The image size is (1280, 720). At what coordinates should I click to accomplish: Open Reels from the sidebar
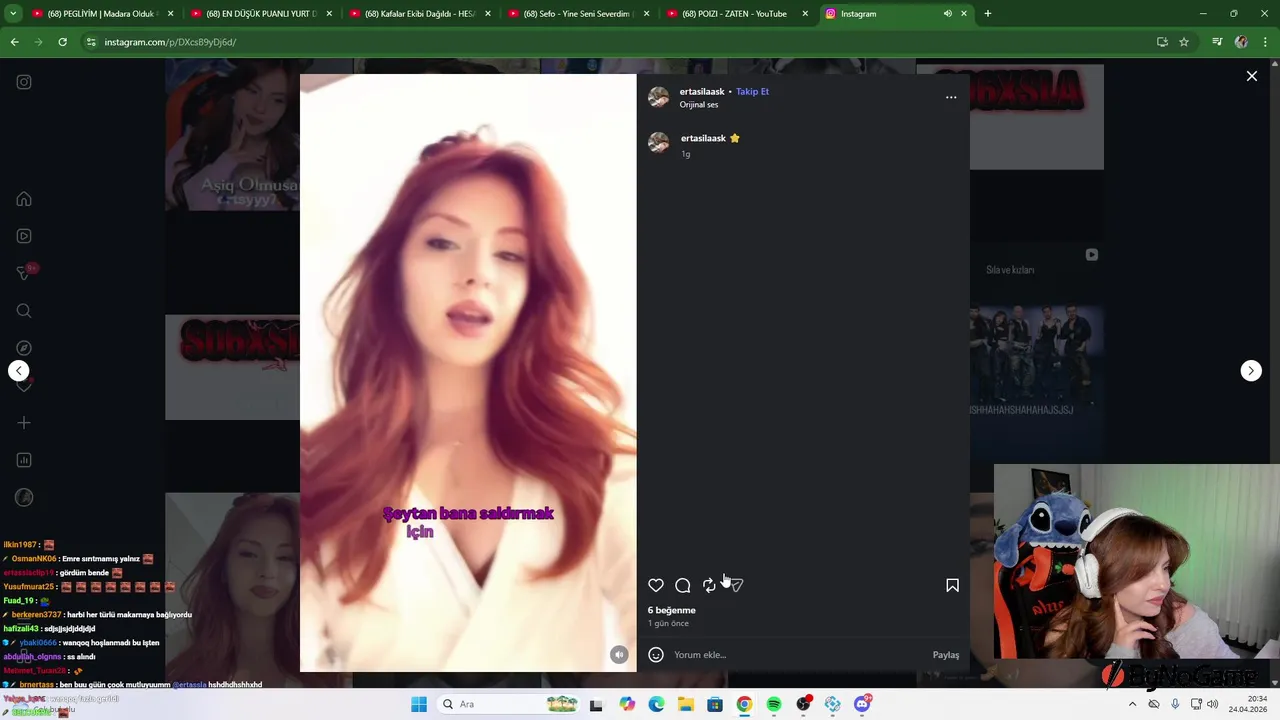pyautogui.click(x=24, y=236)
